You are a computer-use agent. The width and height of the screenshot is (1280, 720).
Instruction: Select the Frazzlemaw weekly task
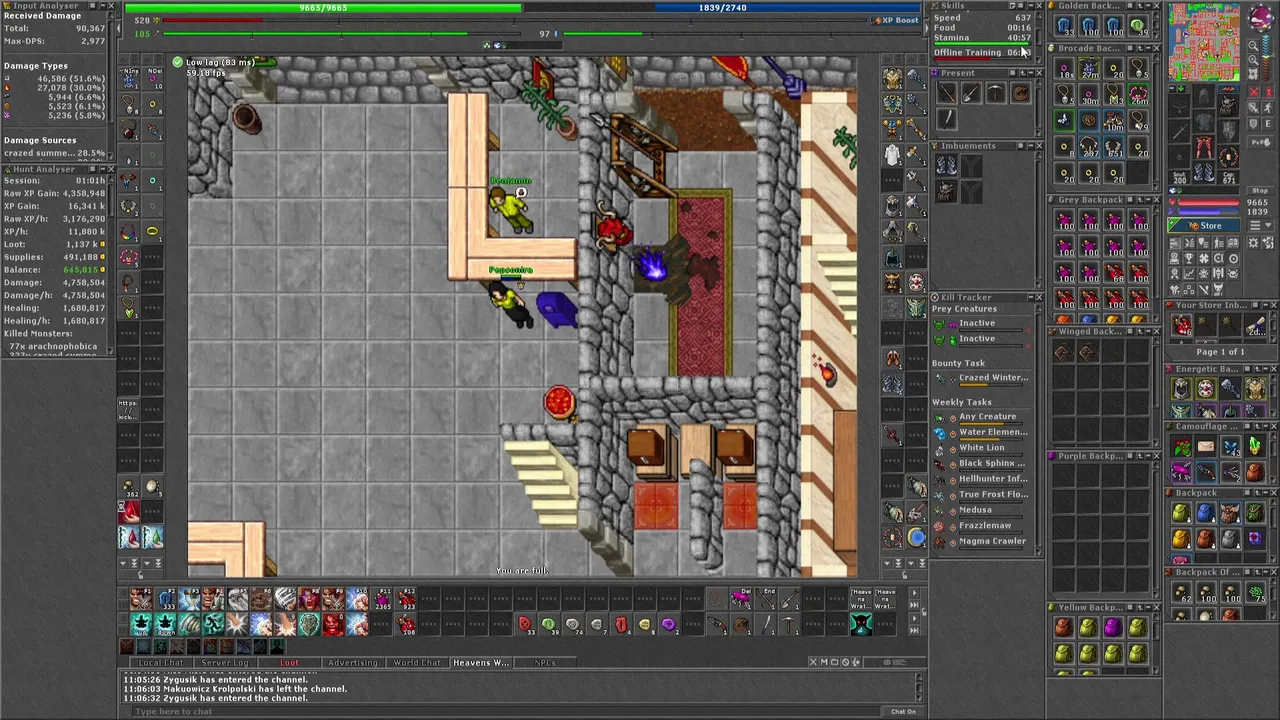986,526
